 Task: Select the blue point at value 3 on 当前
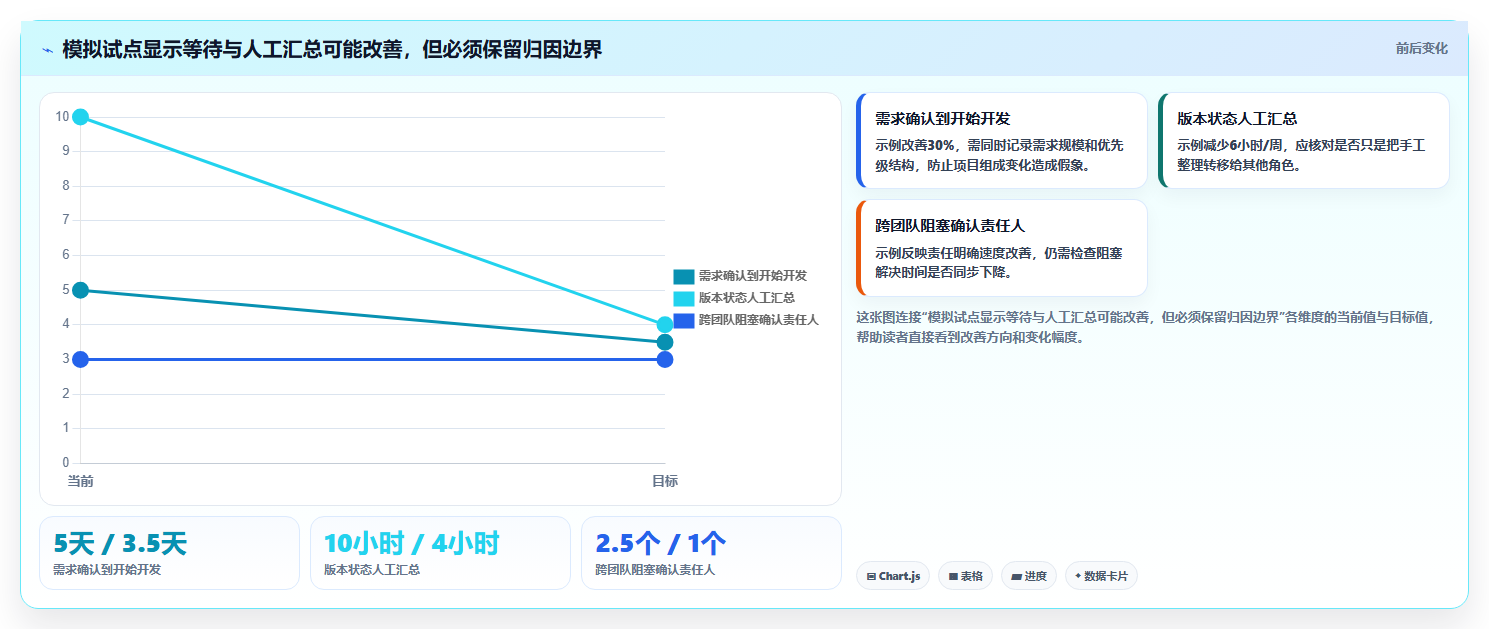point(81,359)
